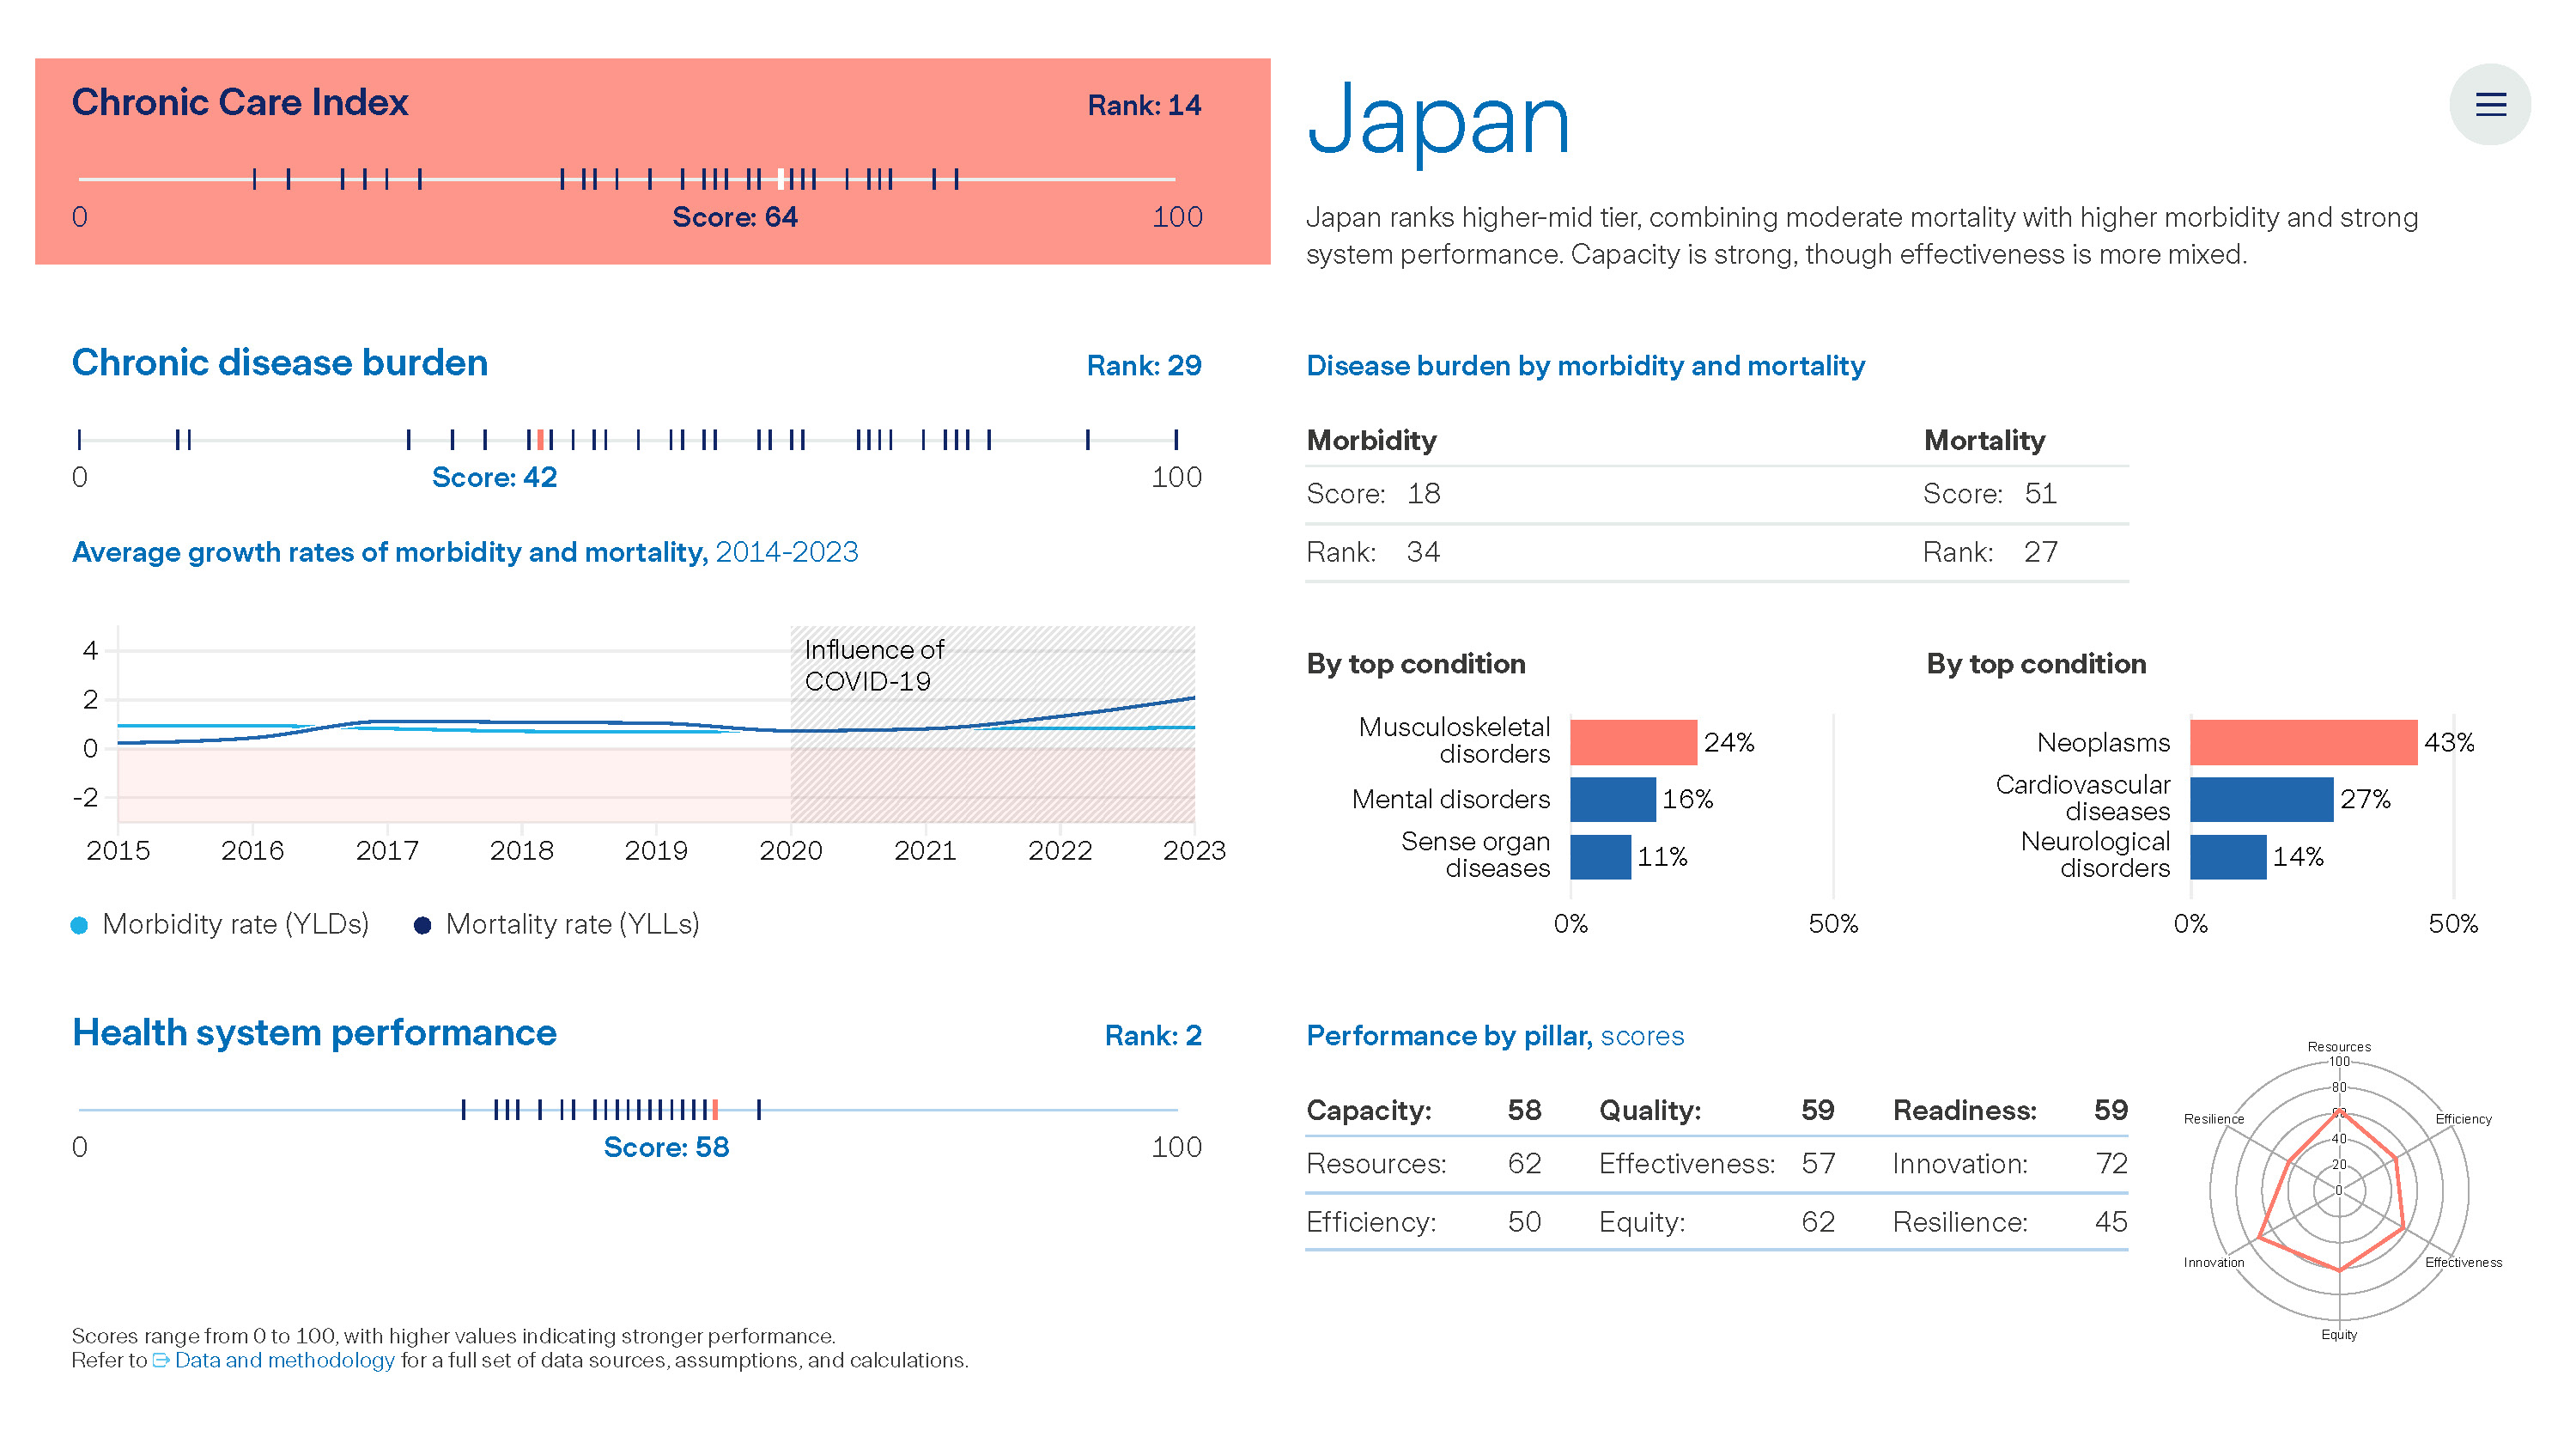
Task: Click the Health system performance heading
Action: coord(314,1032)
